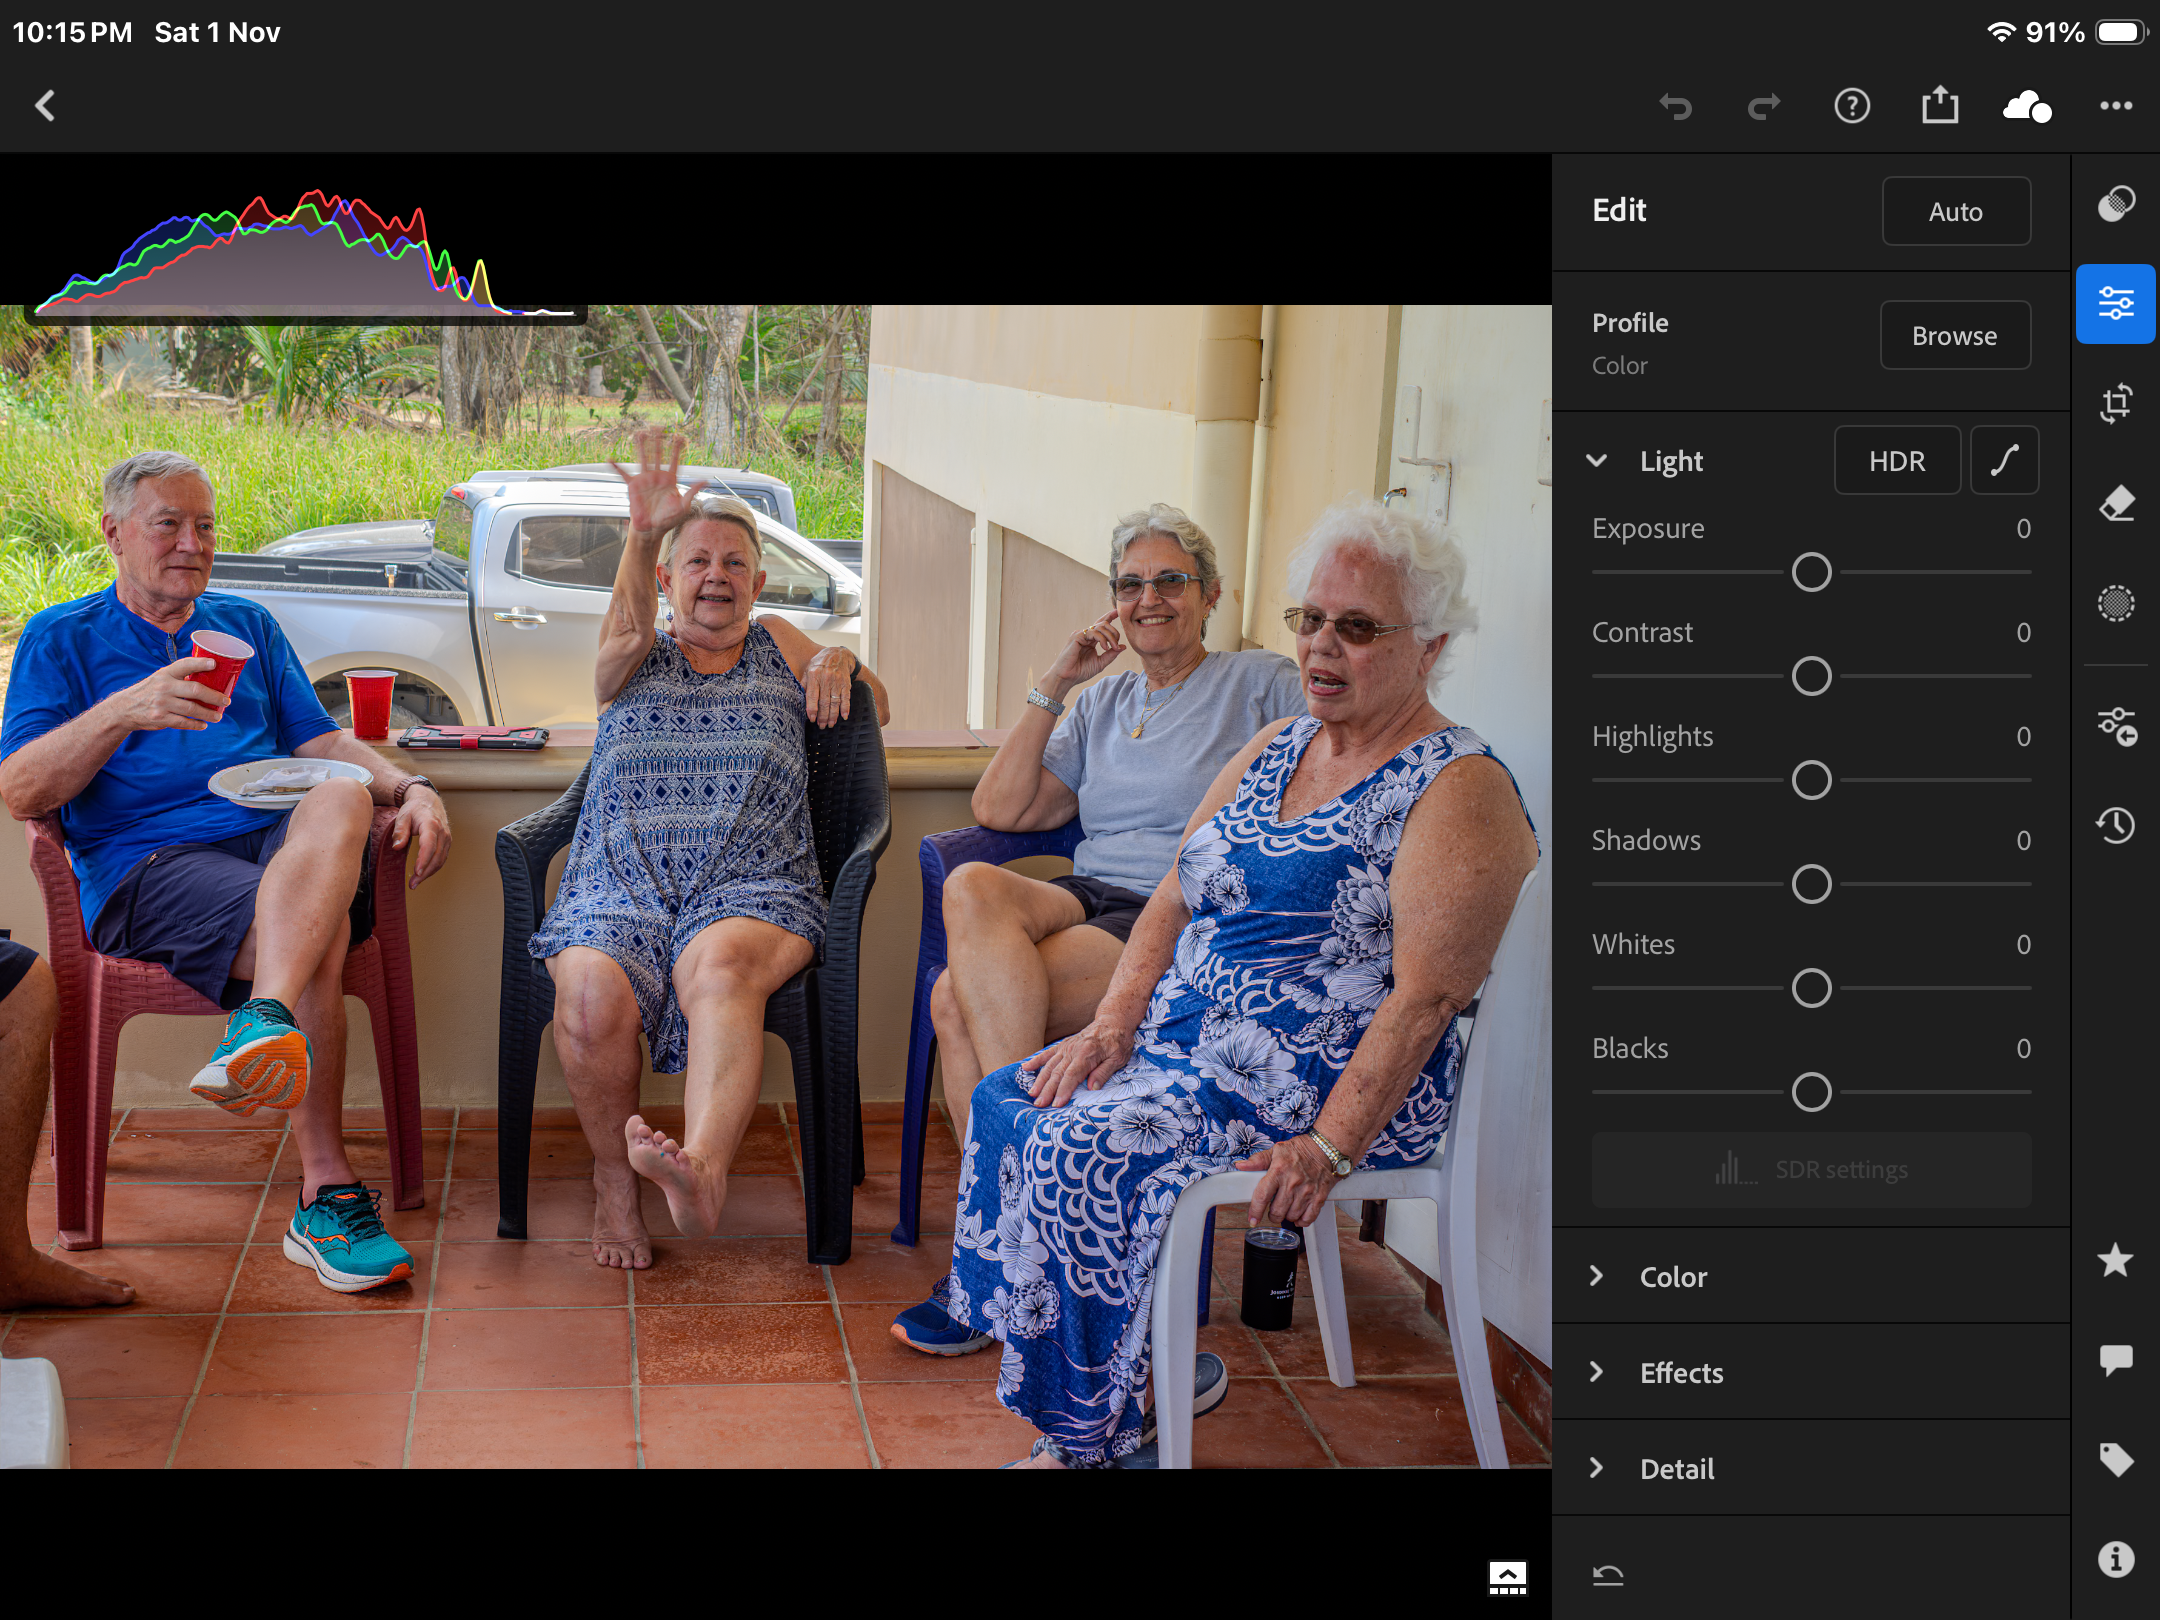Expand the Detail panel
2160x1620 pixels.
point(1677,1469)
